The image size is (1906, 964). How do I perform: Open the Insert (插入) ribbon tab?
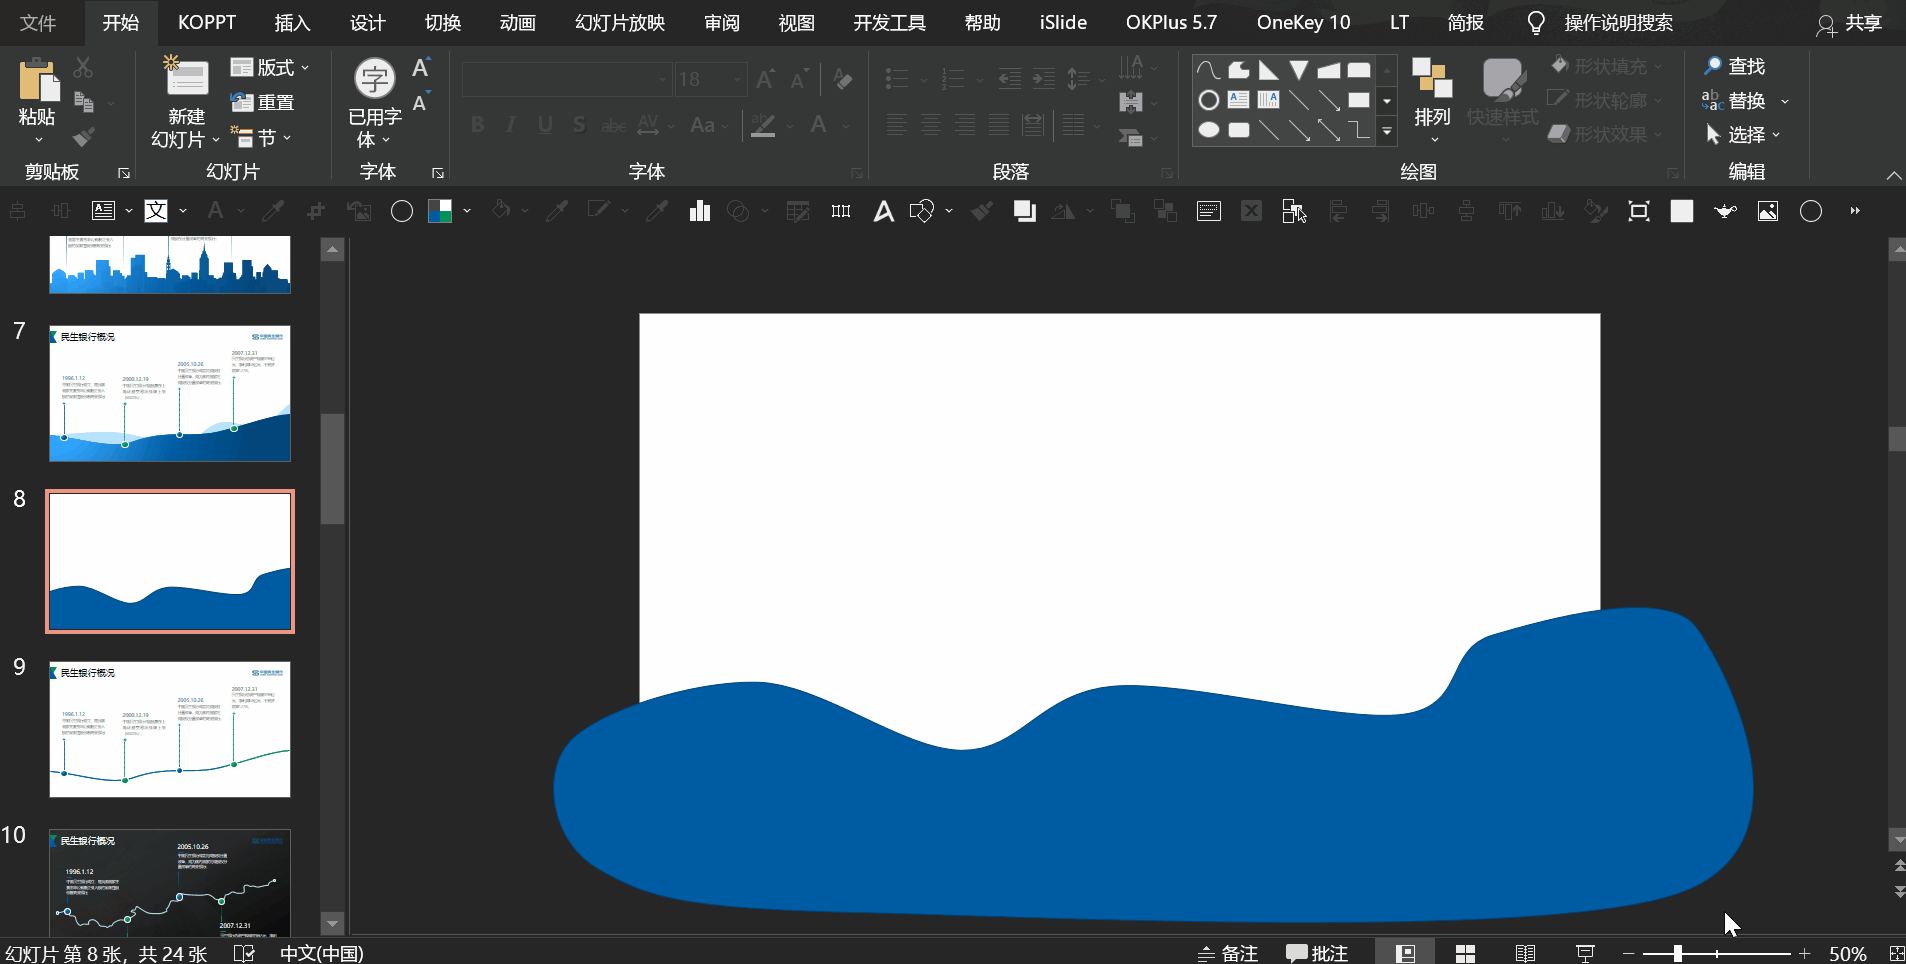(x=292, y=22)
